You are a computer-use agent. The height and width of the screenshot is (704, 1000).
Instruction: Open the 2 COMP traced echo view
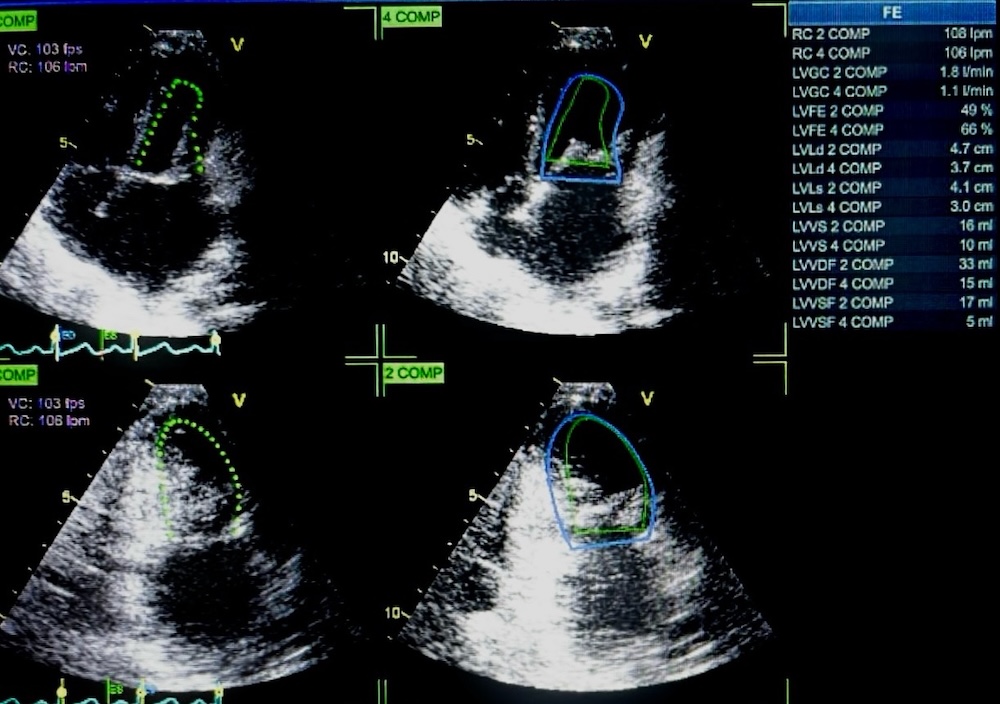[584, 536]
